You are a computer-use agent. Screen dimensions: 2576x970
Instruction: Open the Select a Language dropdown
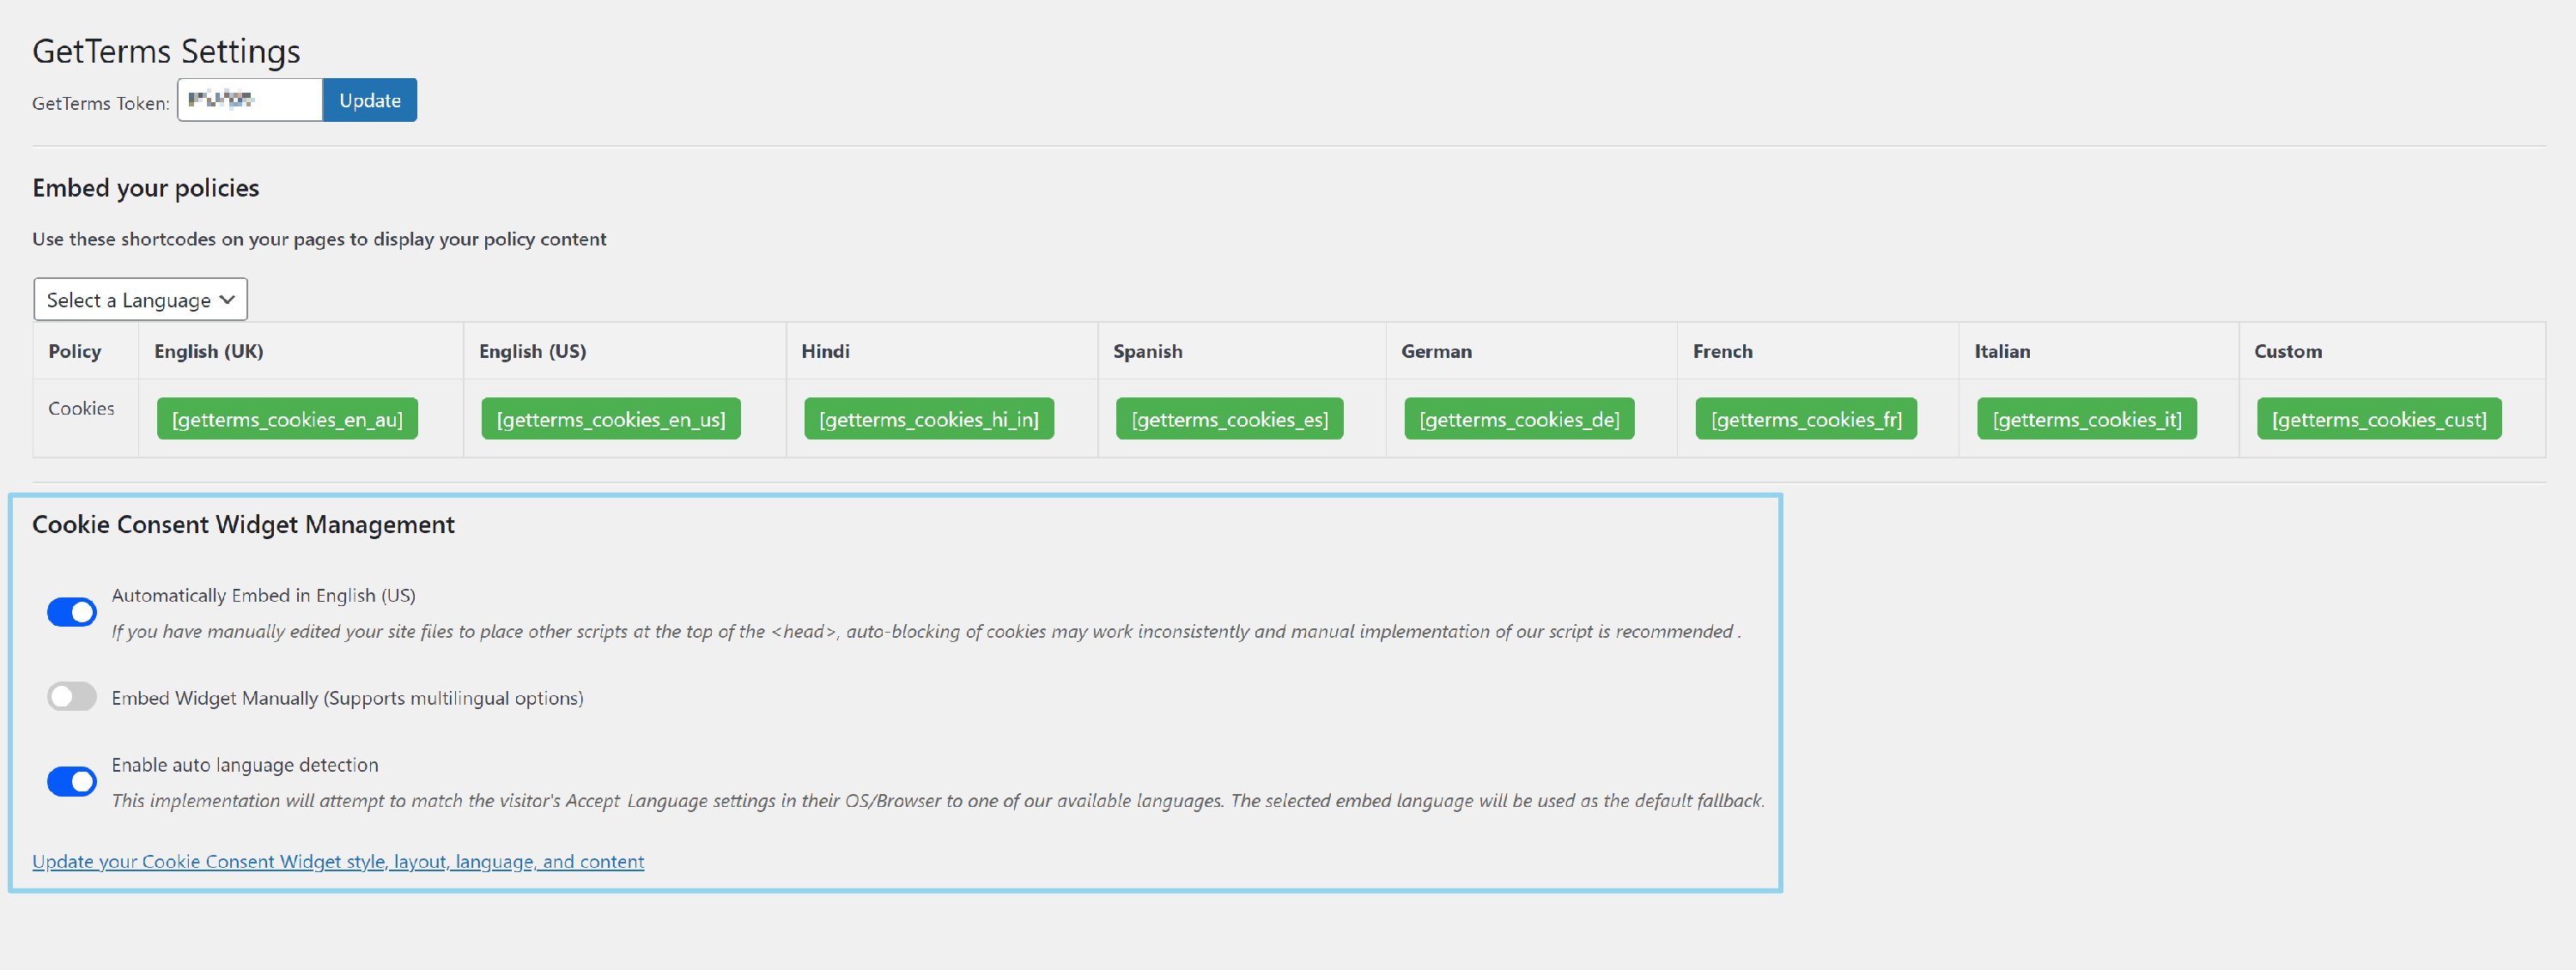(140, 300)
